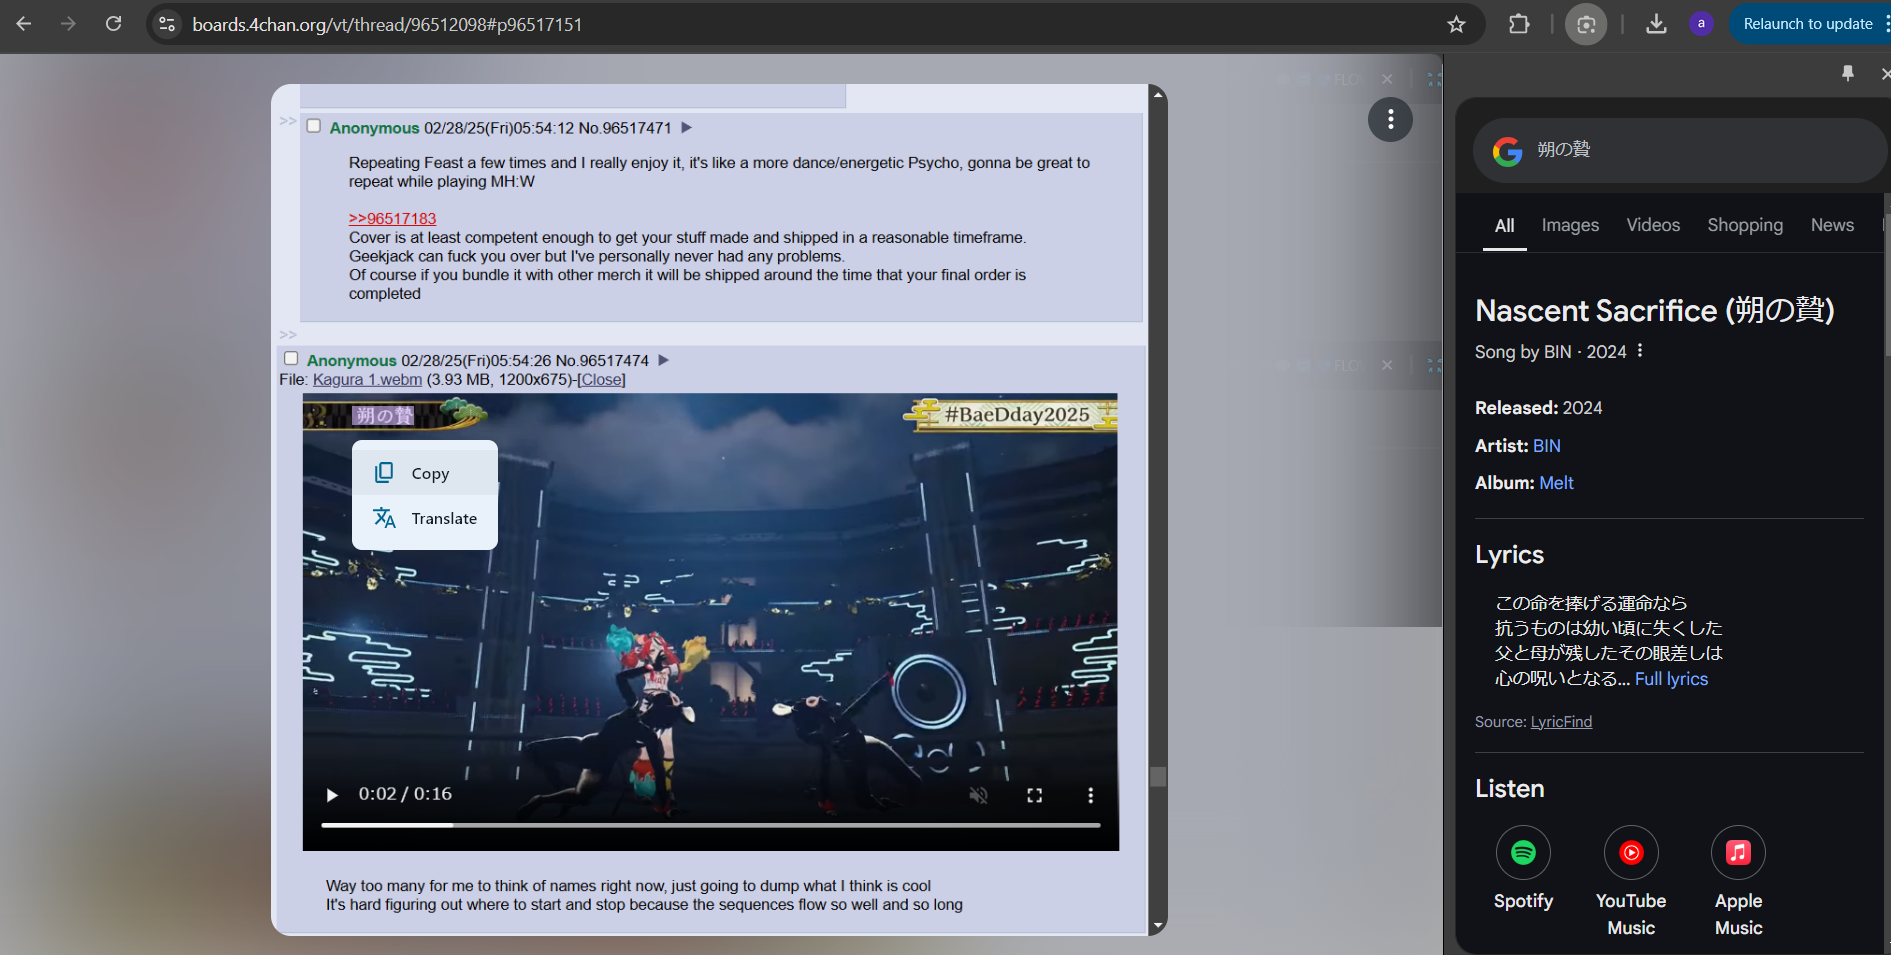Unmute the video audio
Screen dimensions: 1891x955
coord(979,795)
